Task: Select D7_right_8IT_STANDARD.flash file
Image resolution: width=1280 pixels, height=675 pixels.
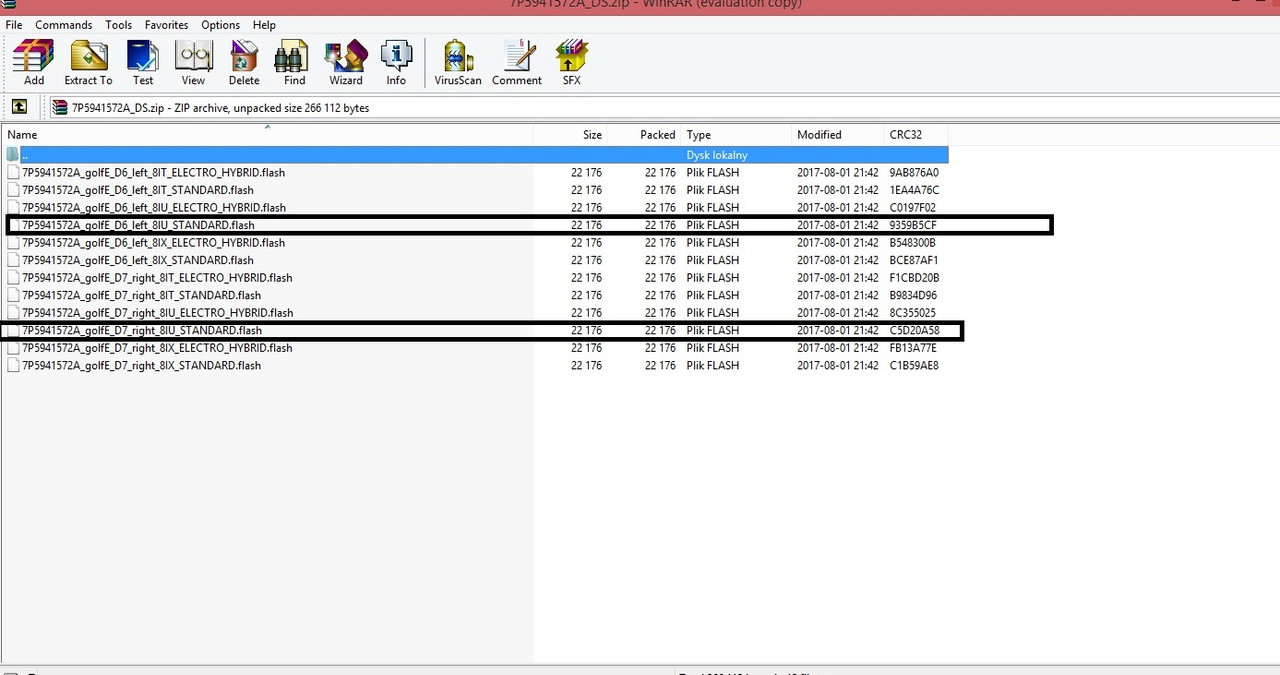Action: 141,295
